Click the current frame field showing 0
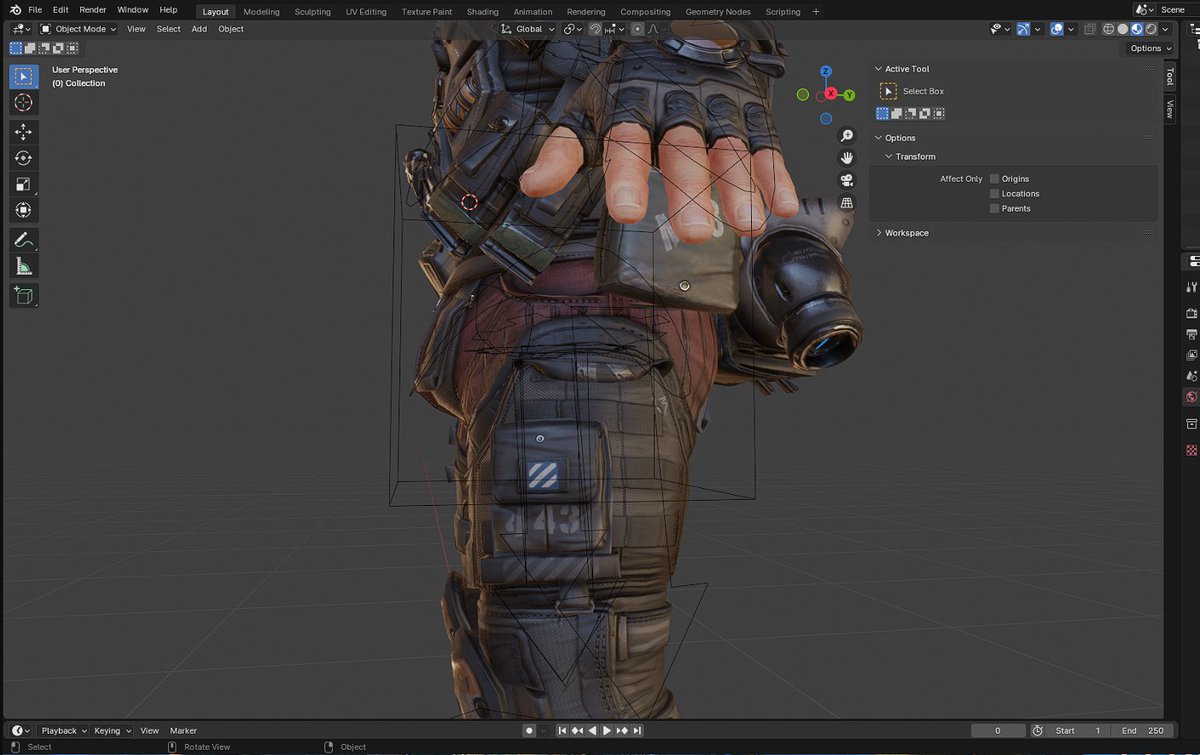The image size is (1200, 755). click(x=998, y=731)
